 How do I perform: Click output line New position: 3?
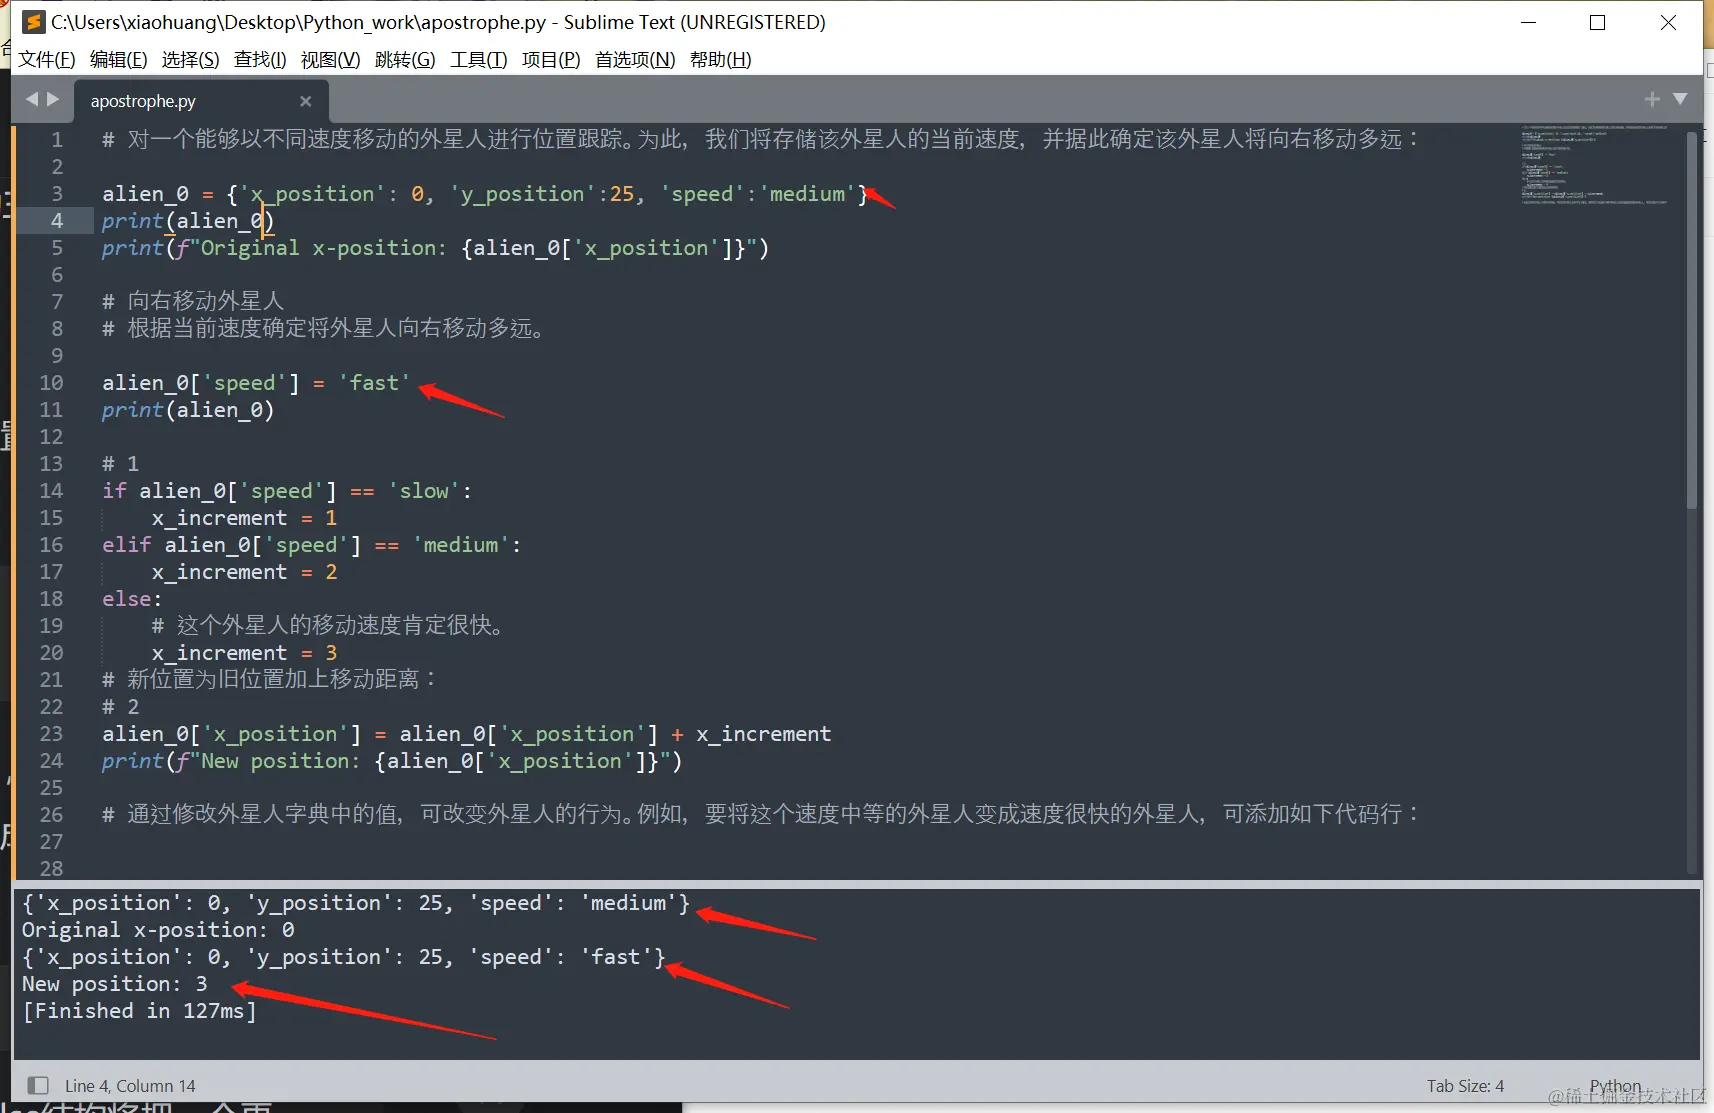click(x=115, y=984)
